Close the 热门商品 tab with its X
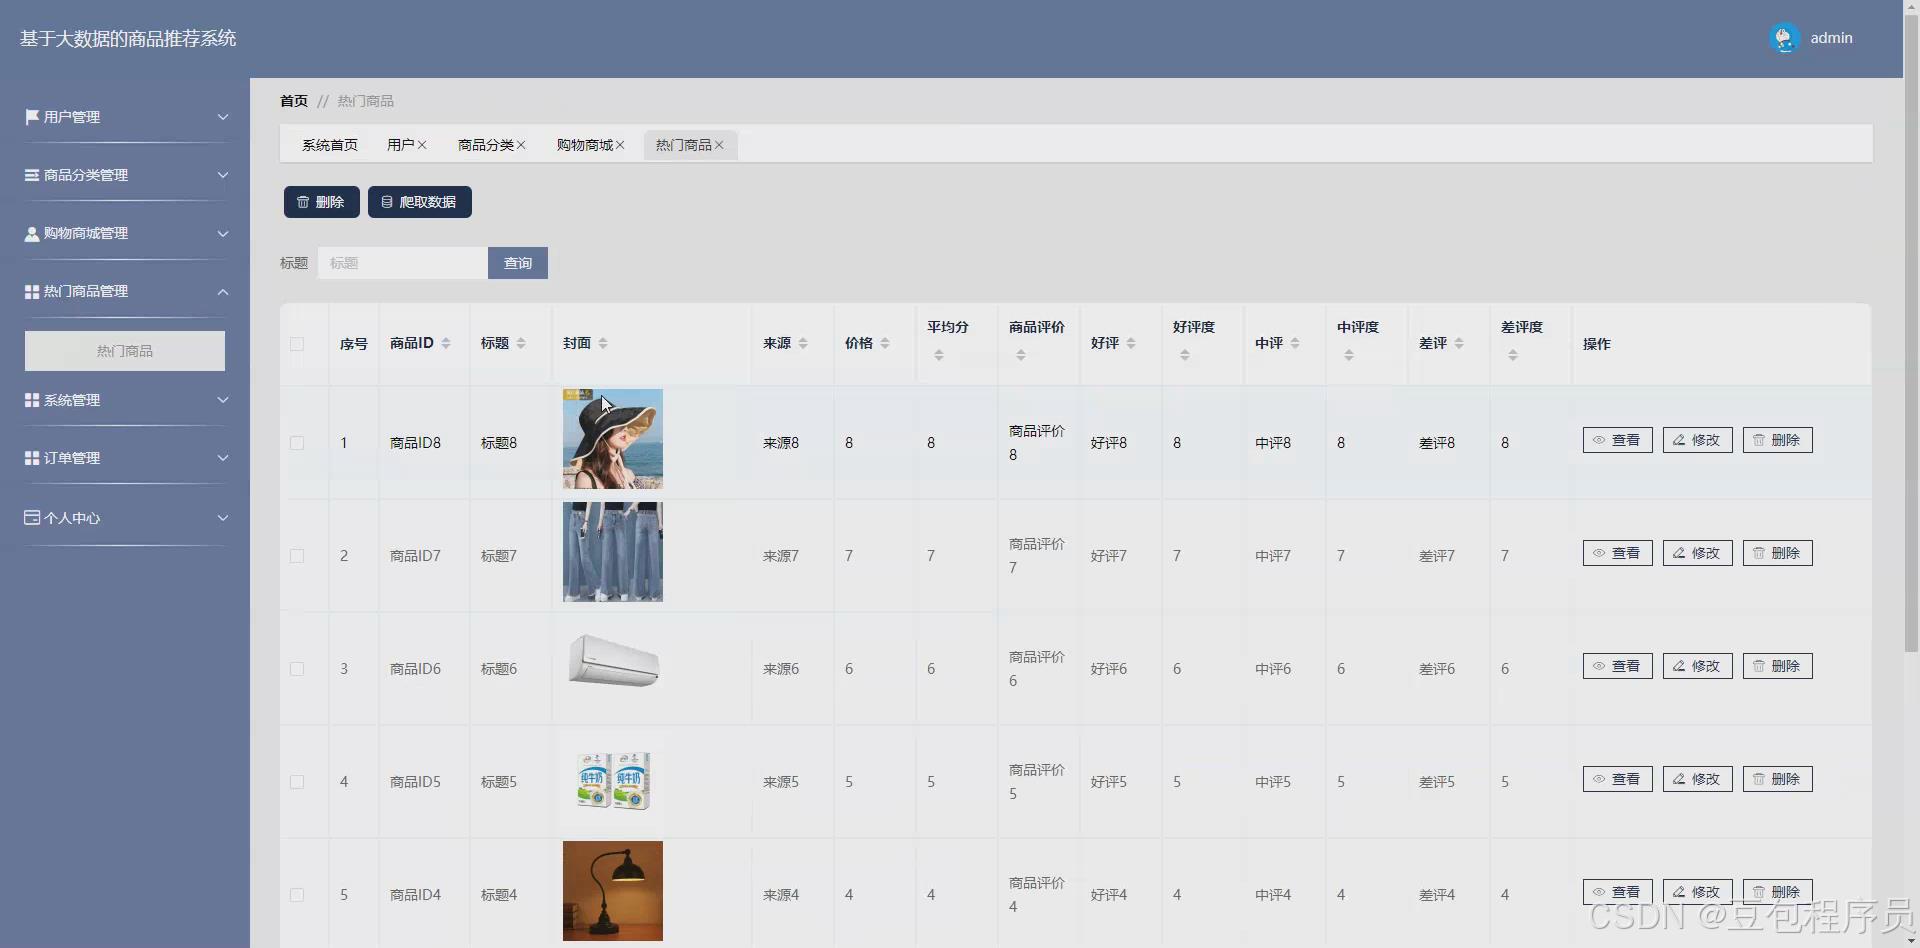 pyautogui.click(x=719, y=145)
